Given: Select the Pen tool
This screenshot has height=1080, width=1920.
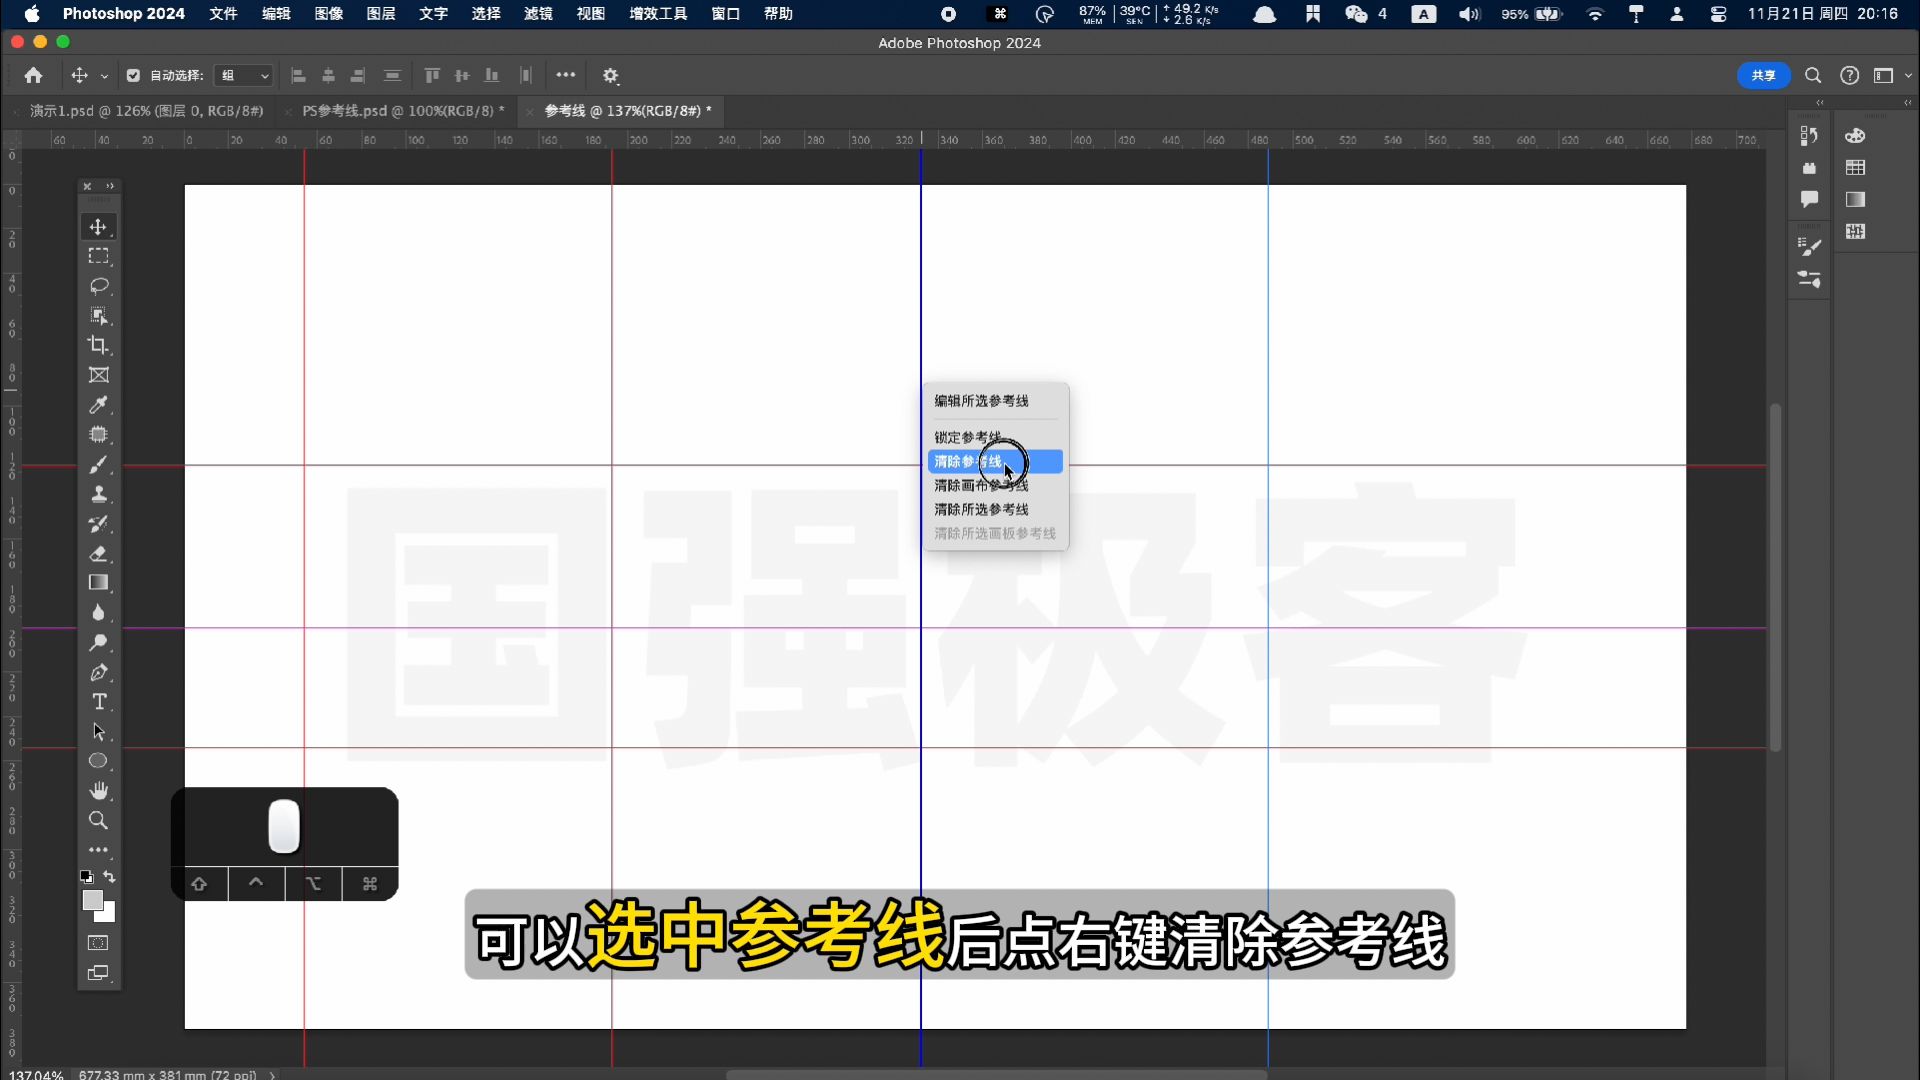Looking at the screenshot, I should tap(98, 672).
